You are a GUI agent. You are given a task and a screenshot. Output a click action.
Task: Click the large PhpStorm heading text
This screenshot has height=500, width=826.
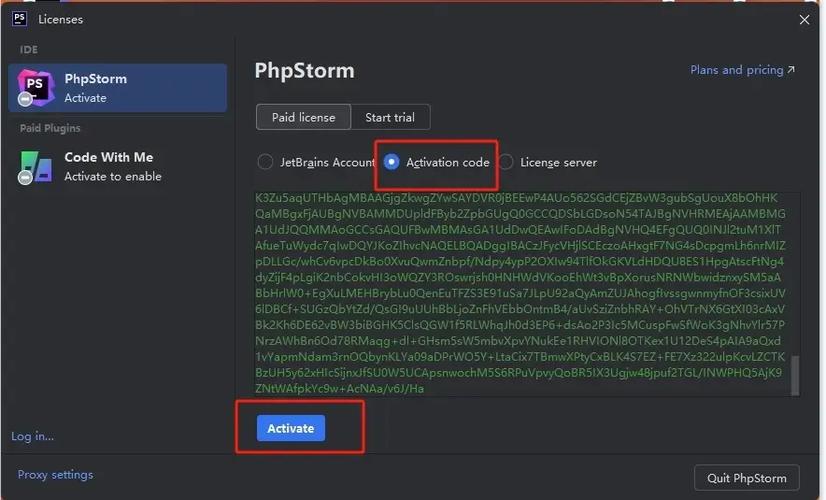[x=304, y=71]
